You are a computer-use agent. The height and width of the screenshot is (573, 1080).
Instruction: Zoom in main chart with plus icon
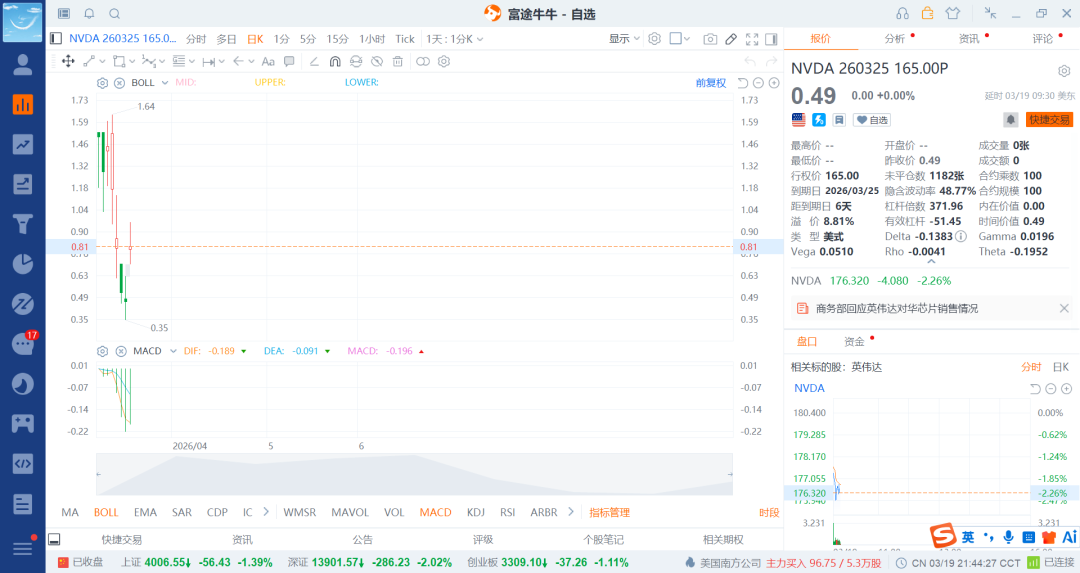tap(774, 83)
